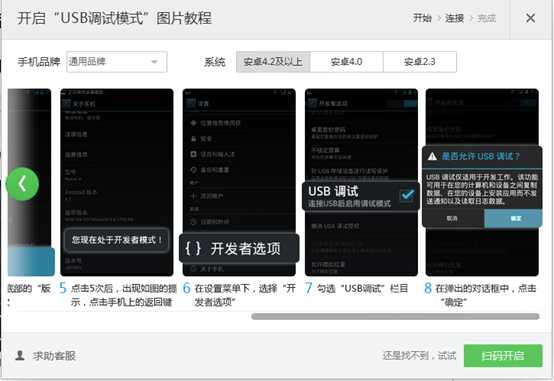Open step 8 allow USB debugging thumbnail
Image resolution: width=554 pixels, height=381 pixels.
point(482,182)
